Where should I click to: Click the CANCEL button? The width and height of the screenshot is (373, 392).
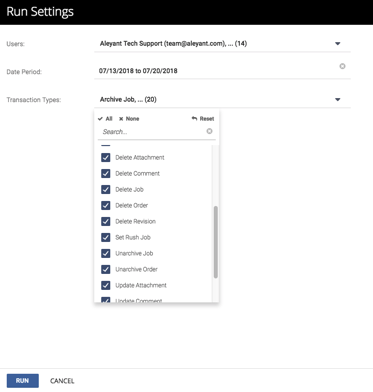point(62,381)
